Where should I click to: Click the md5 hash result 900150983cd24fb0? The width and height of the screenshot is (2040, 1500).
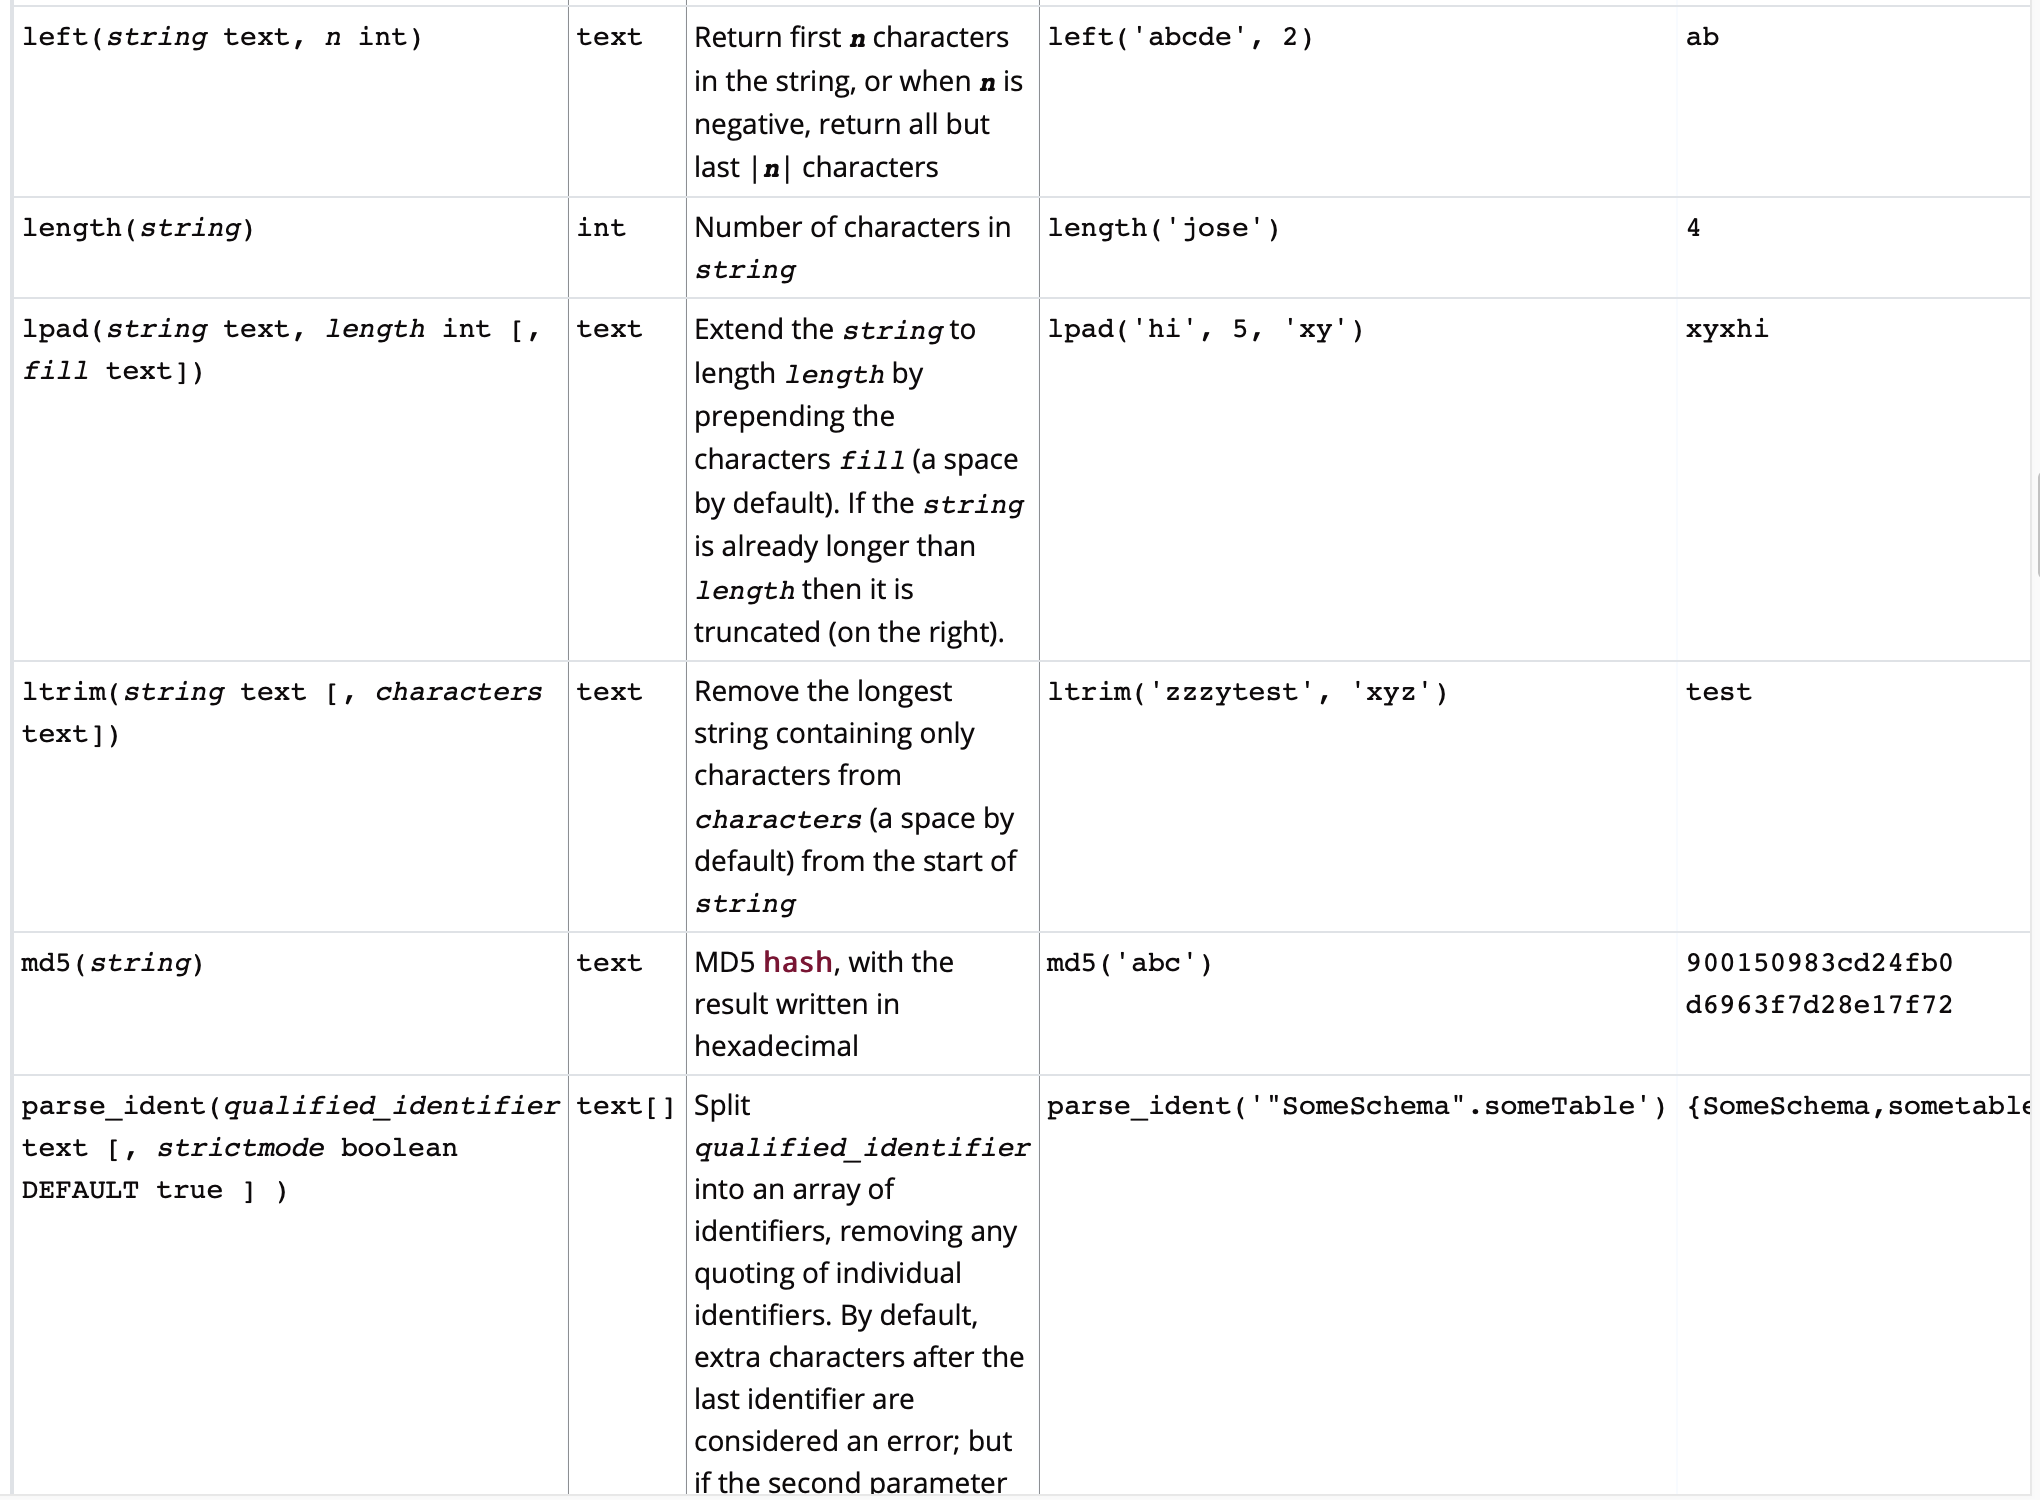click(1818, 963)
